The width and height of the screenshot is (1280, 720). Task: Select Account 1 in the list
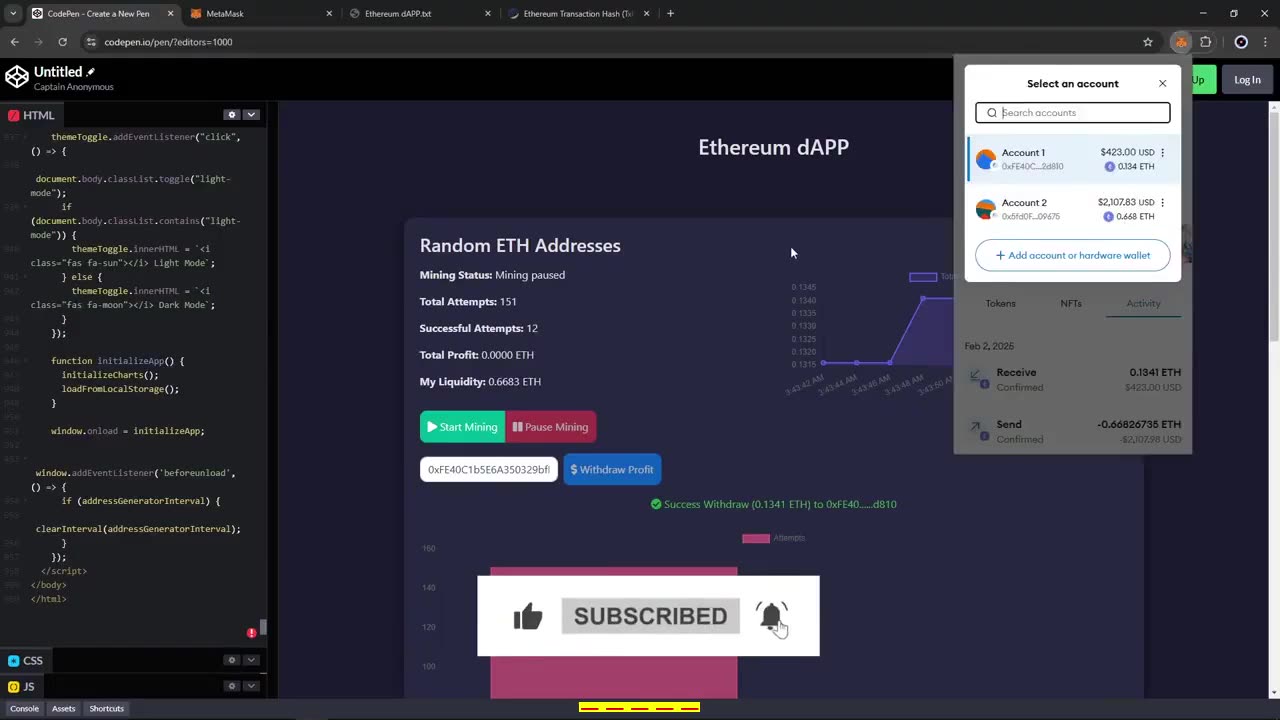[x=1073, y=159]
